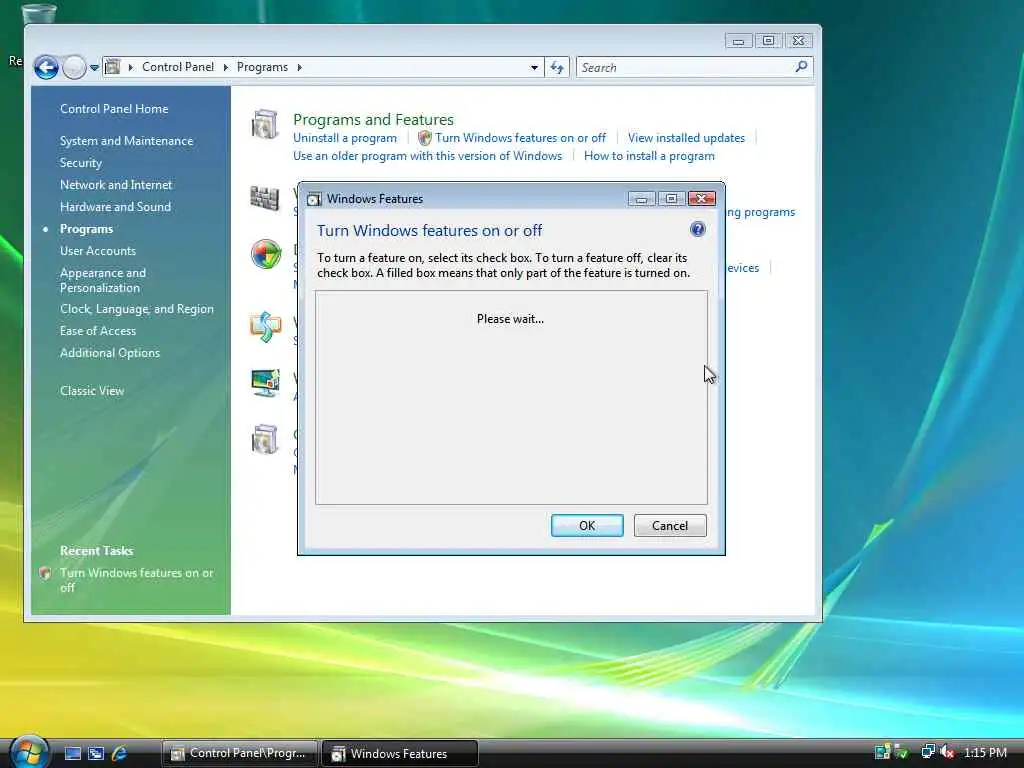Expand the arrow after Control Panel breadcrumb
Image resolution: width=1024 pixels, height=768 pixels.
225,67
